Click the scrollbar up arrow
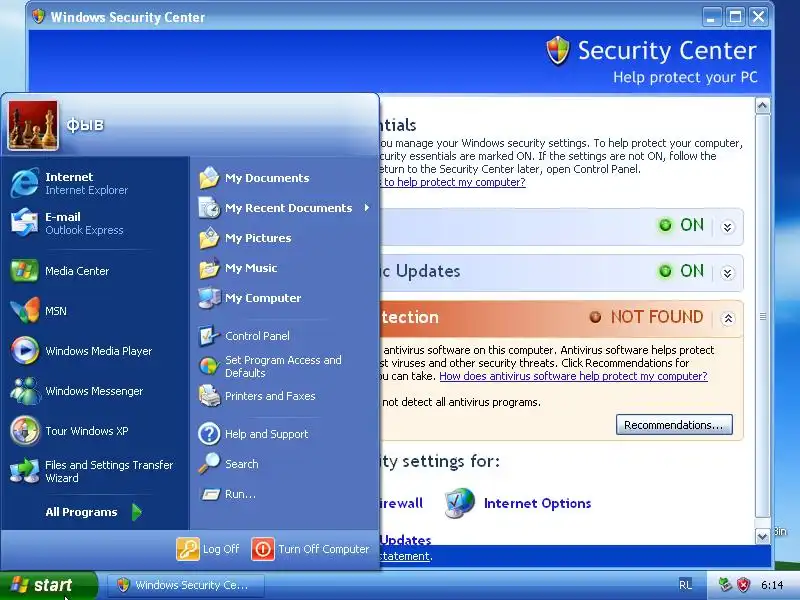Viewport: 800px width, 600px height. (762, 106)
